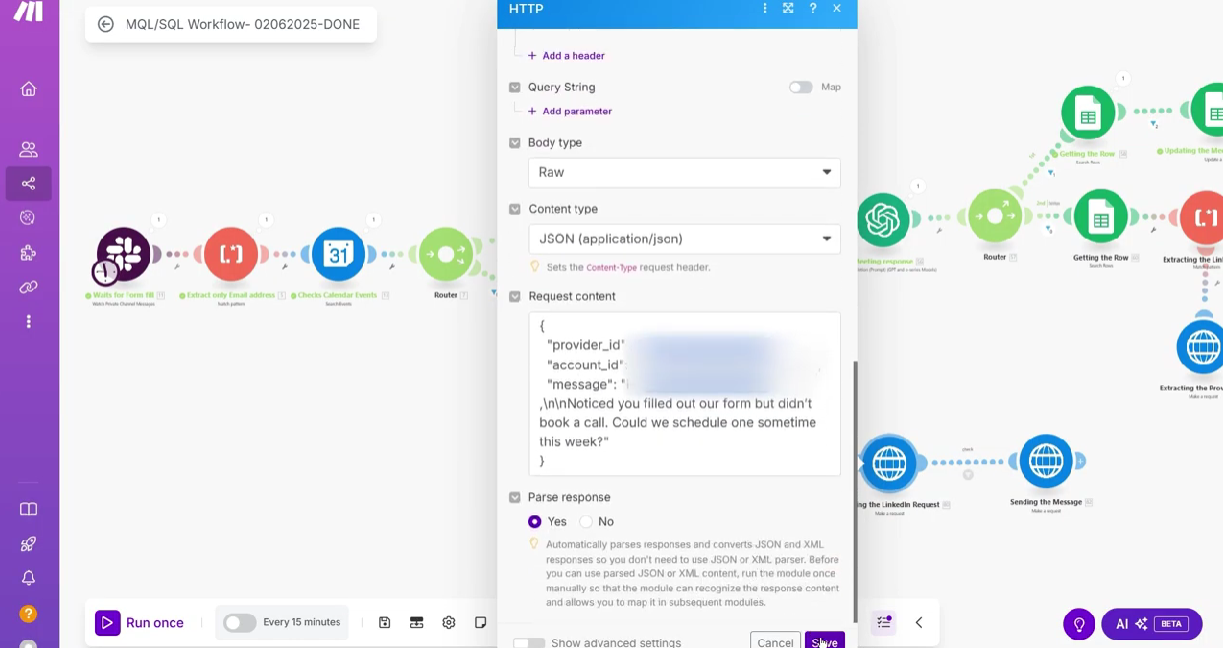This screenshot has height=648, width=1223.
Task: Select the Router right of the OpenAI module
Action: click(x=995, y=216)
